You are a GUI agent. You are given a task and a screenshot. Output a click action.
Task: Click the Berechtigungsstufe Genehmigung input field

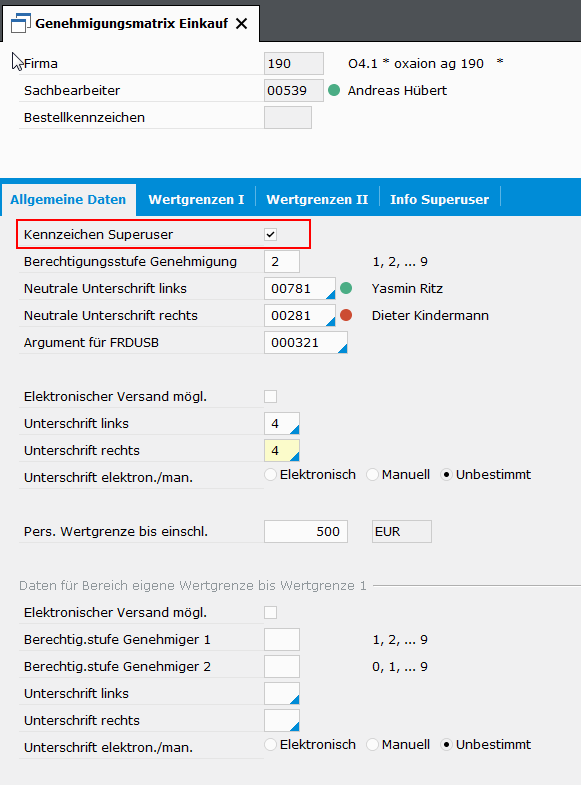click(282, 261)
